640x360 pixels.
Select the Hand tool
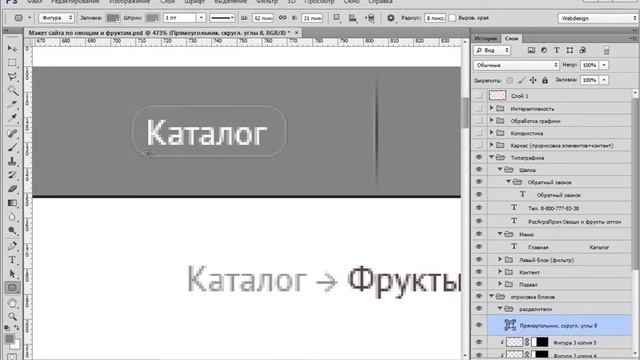pyautogui.click(x=12, y=303)
